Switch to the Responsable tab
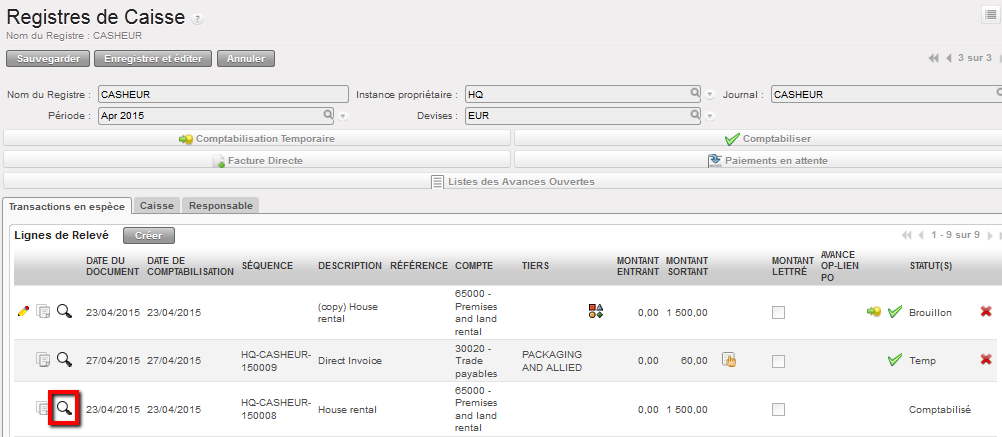This screenshot has width=1002, height=437. coord(221,205)
